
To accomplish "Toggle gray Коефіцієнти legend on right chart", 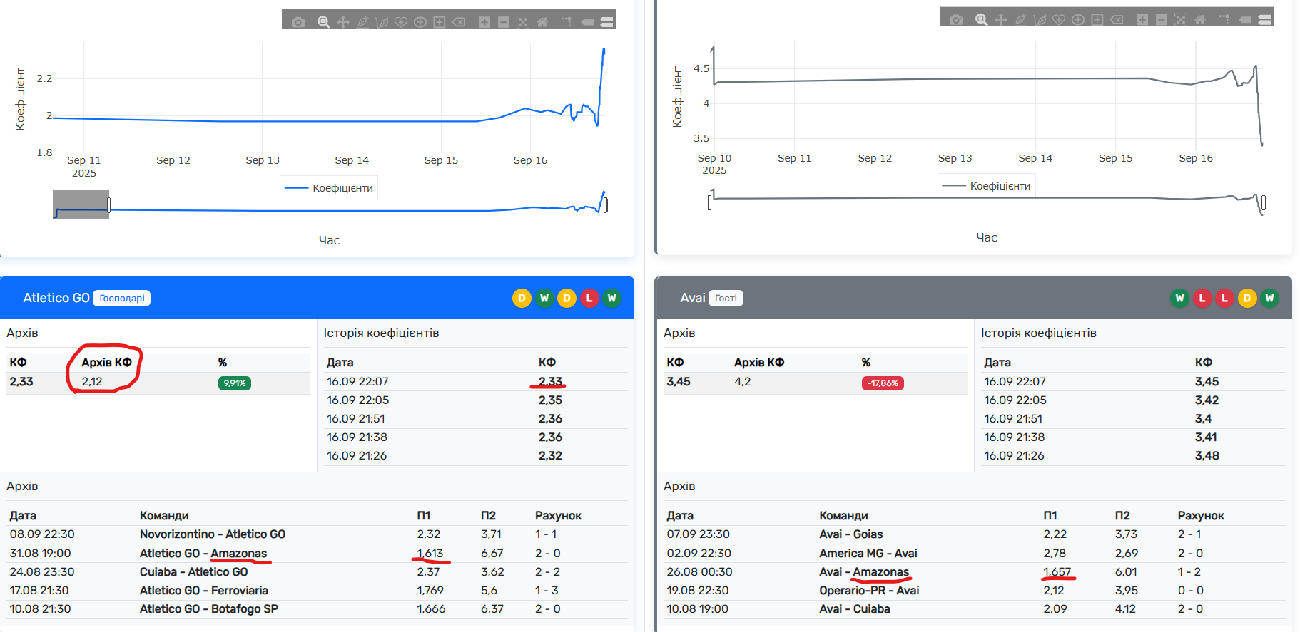I will (x=987, y=186).
